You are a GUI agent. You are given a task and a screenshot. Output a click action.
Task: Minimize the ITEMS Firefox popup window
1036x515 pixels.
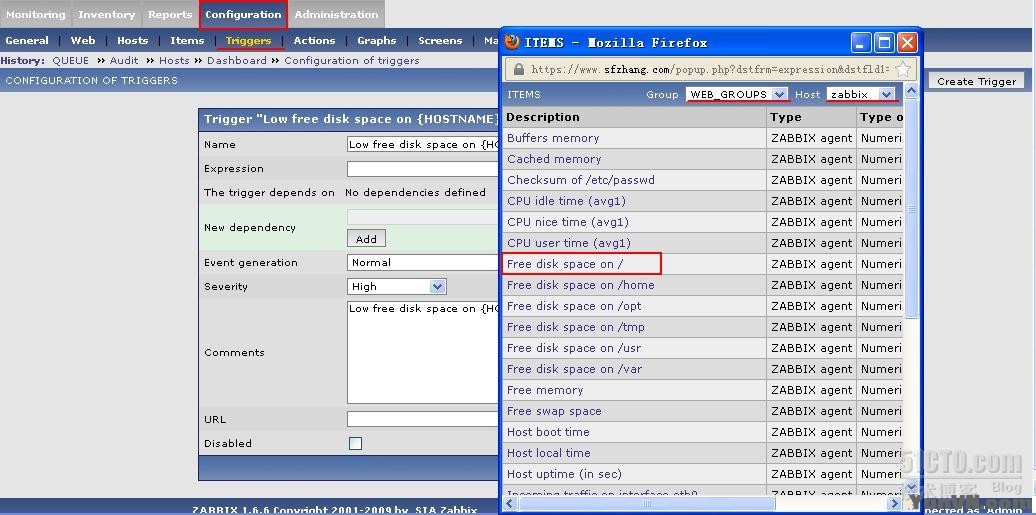pos(861,43)
